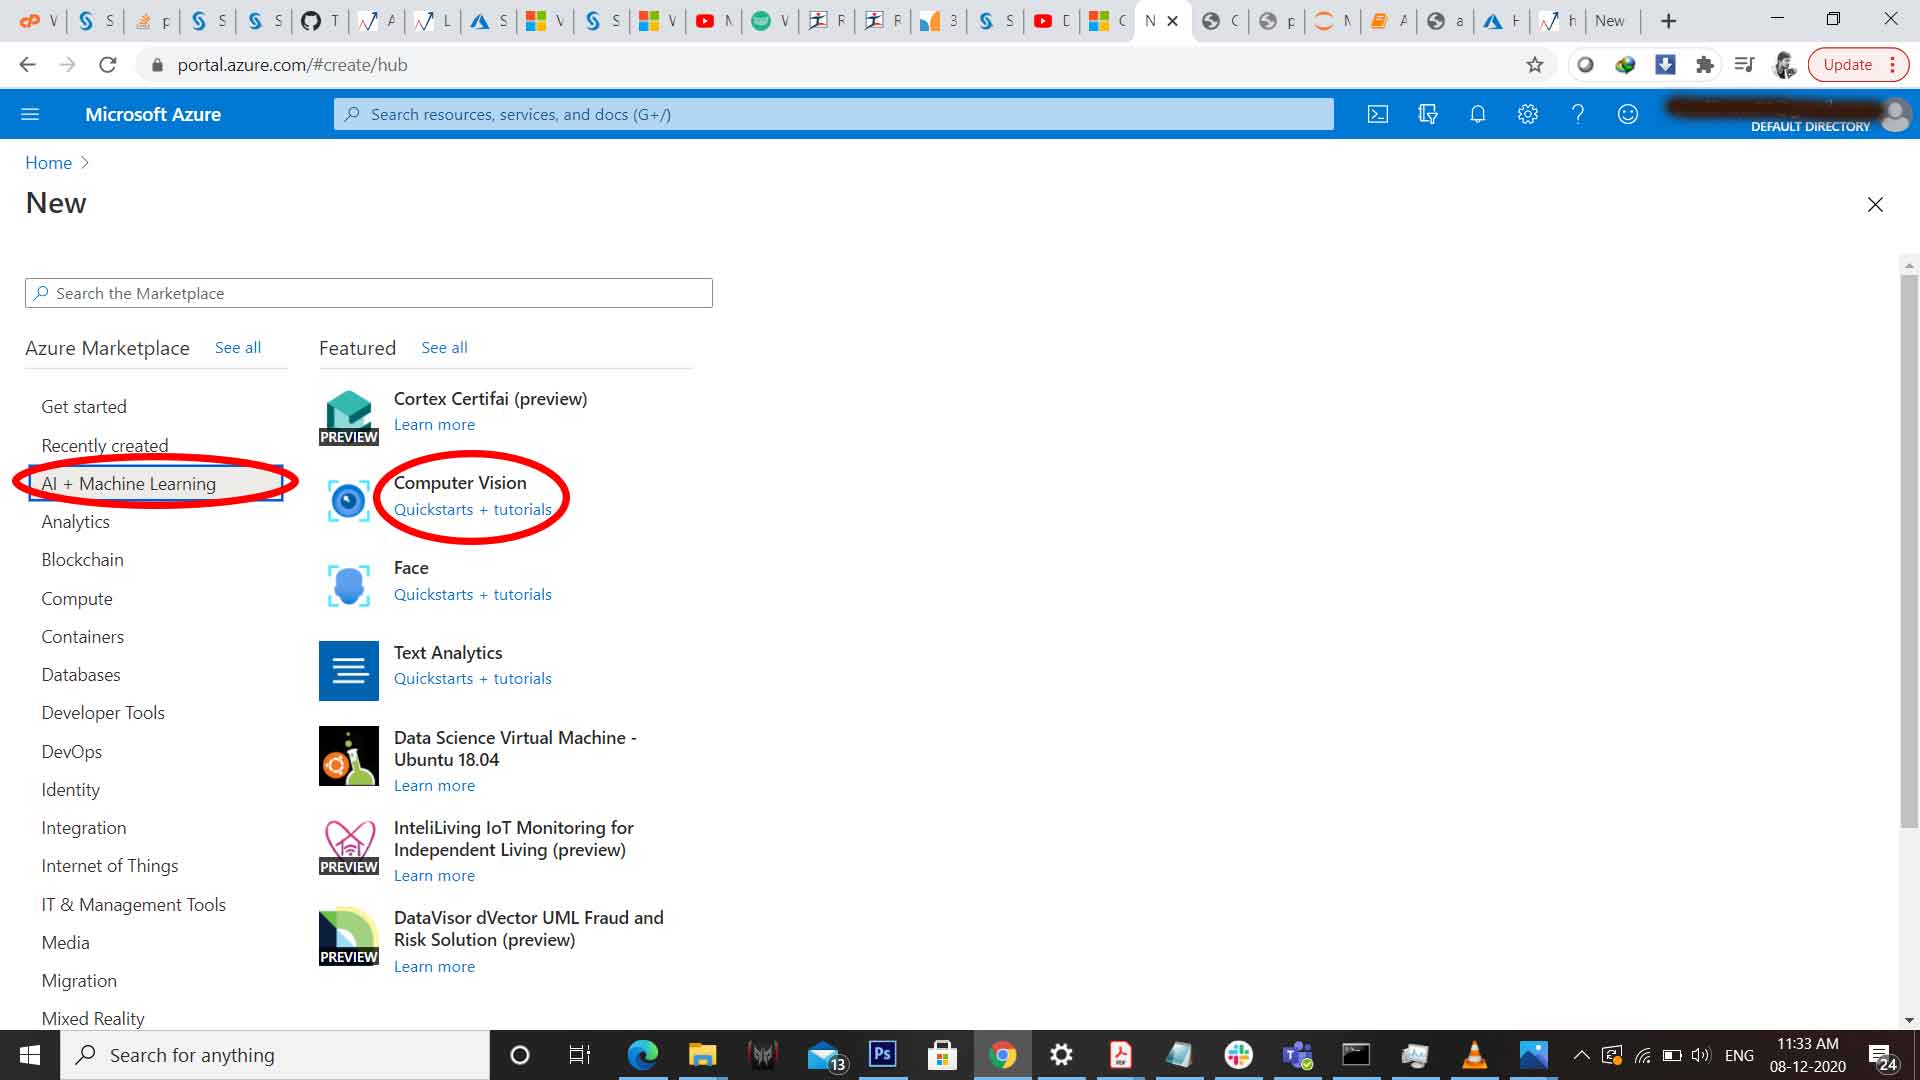
Task: Toggle Azure portal settings gear
Action: [1527, 113]
